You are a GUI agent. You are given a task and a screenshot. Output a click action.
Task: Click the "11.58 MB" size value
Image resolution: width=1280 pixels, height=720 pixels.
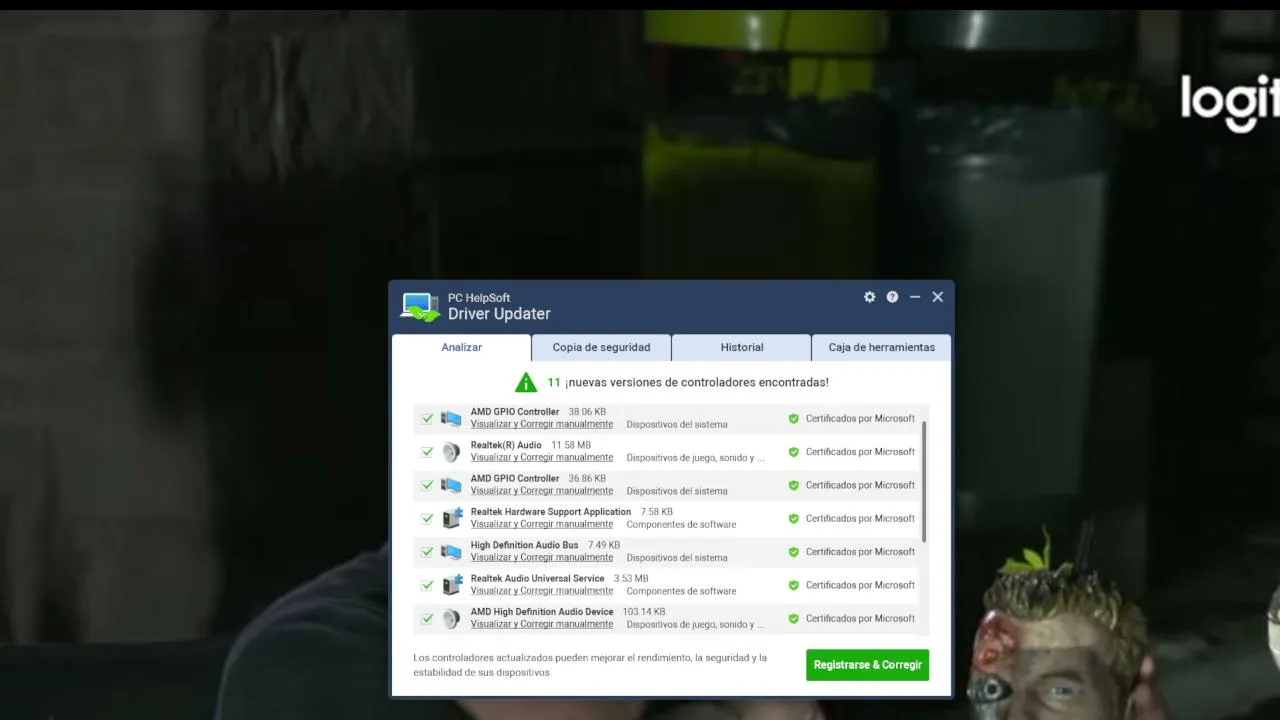(571, 445)
